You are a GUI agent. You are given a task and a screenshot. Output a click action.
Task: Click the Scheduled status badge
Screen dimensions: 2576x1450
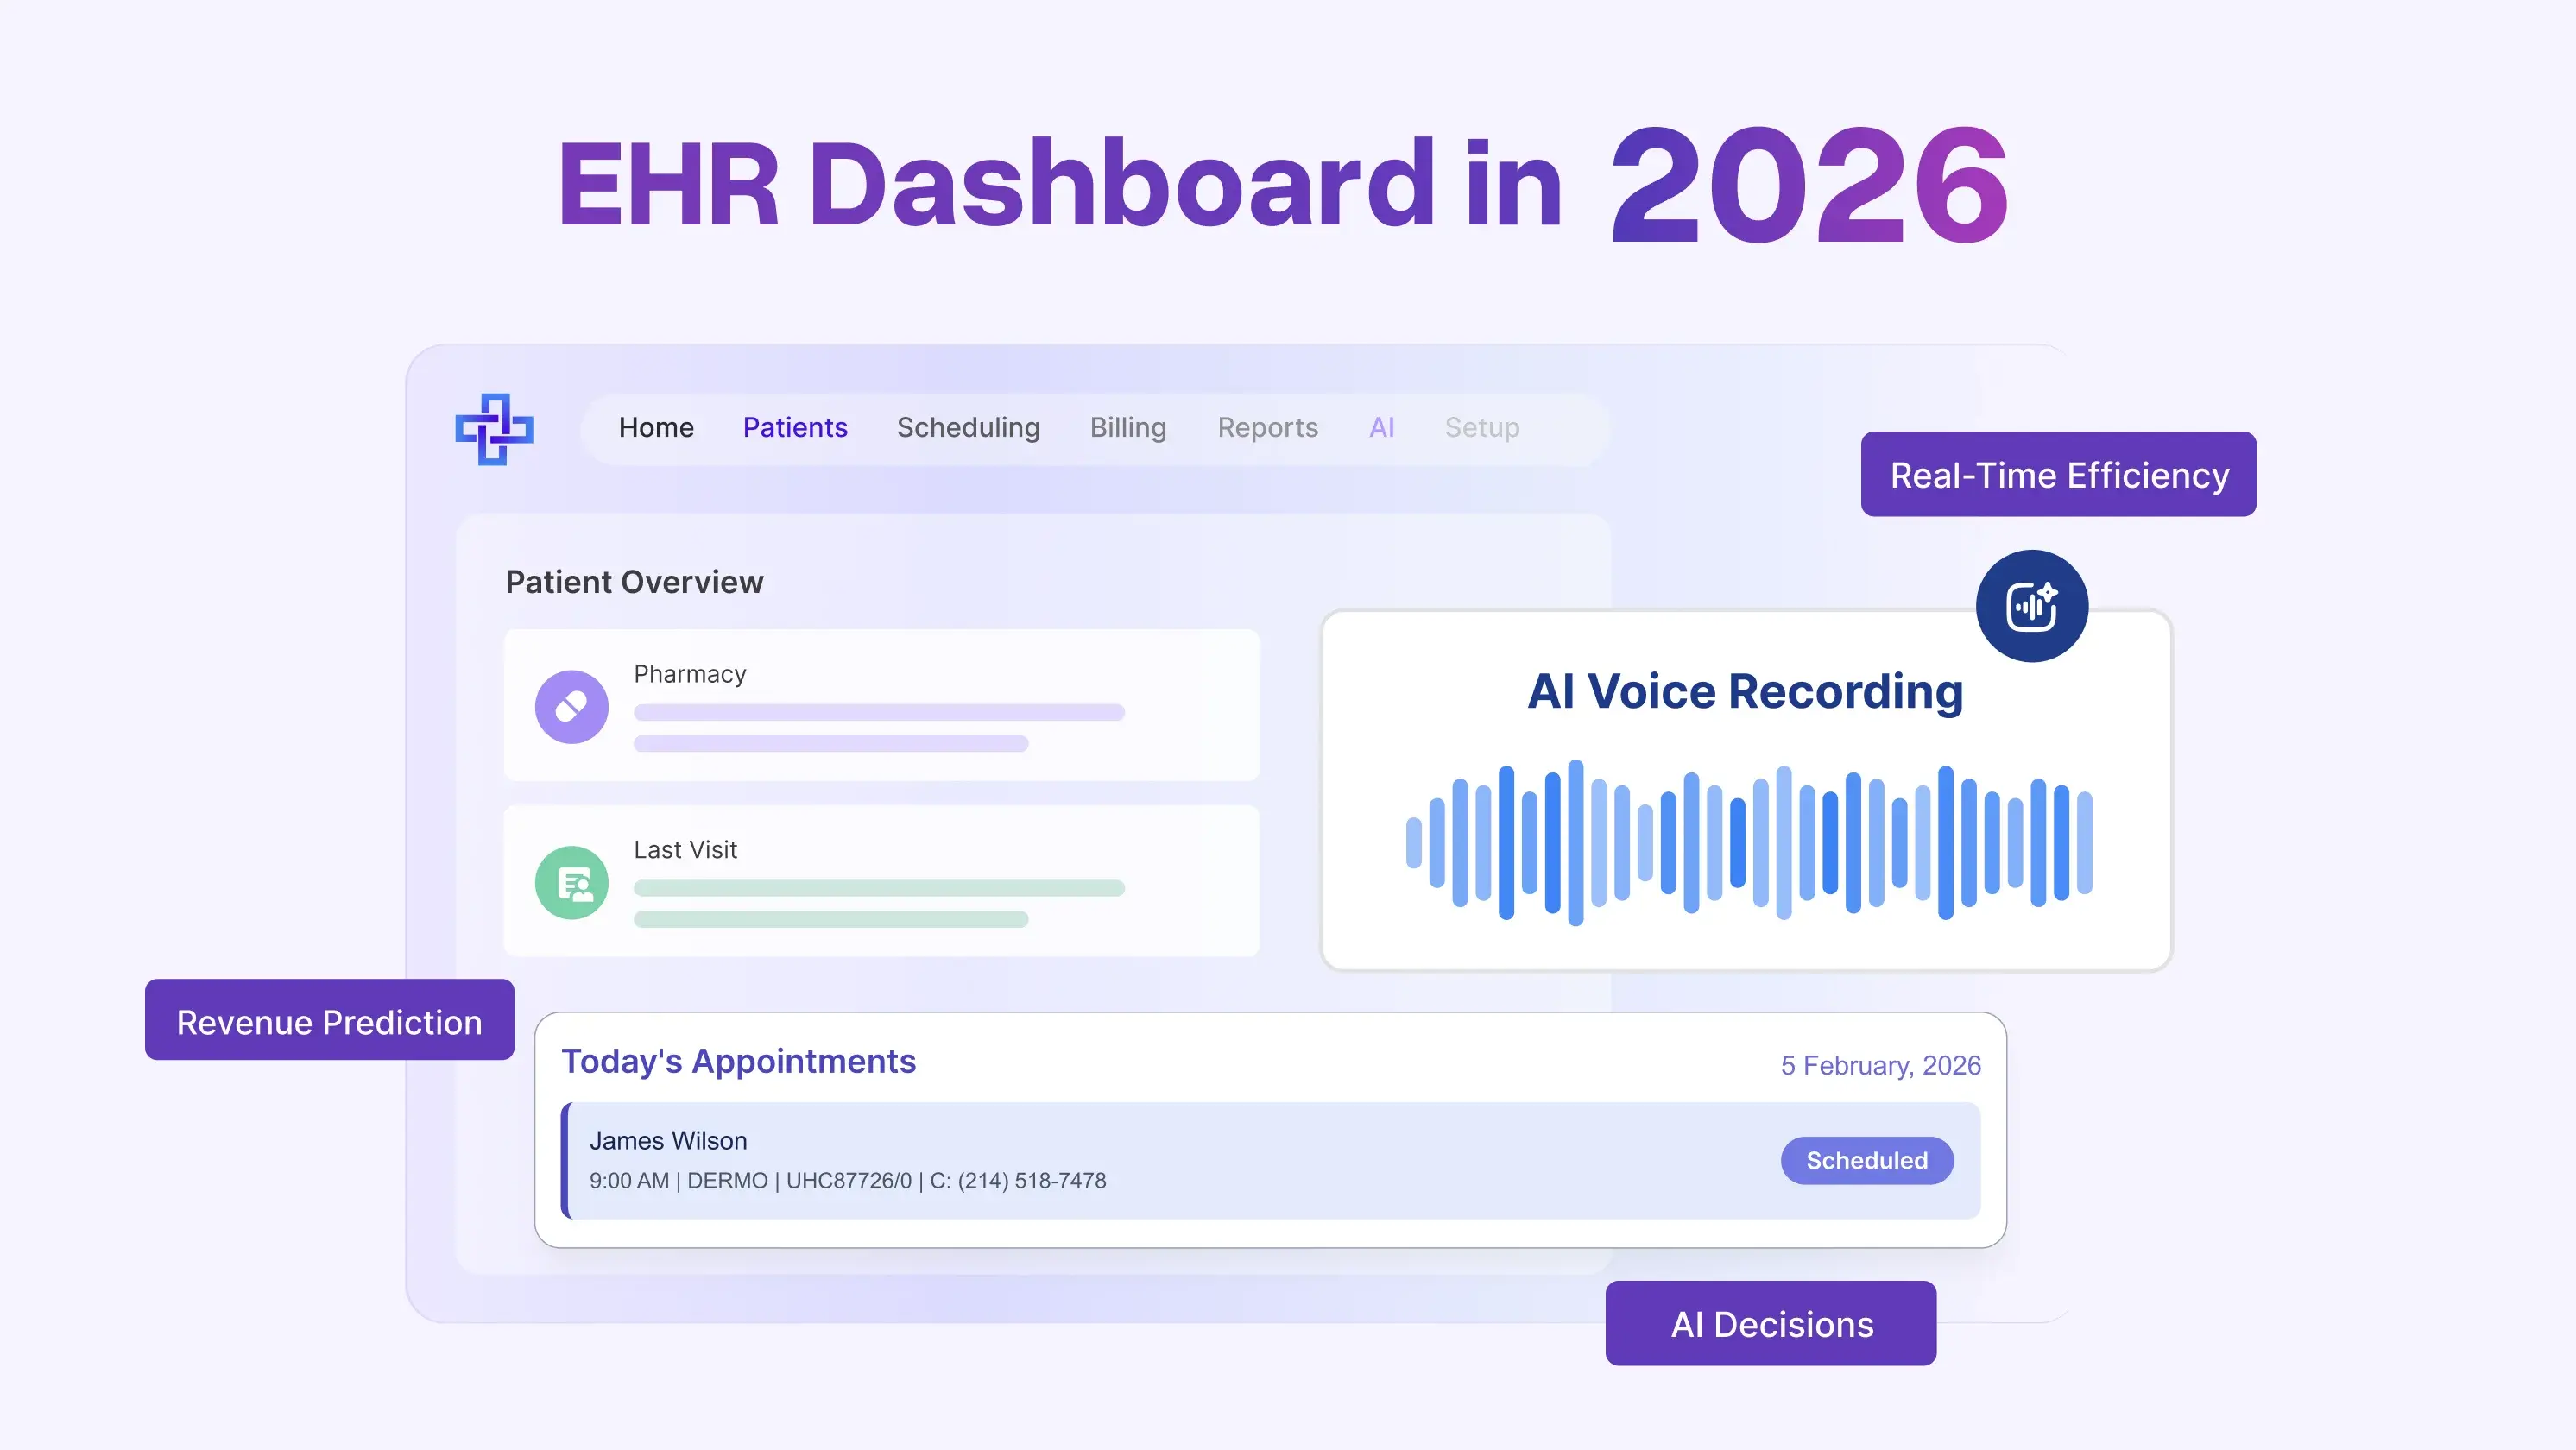point(1866,1160)
